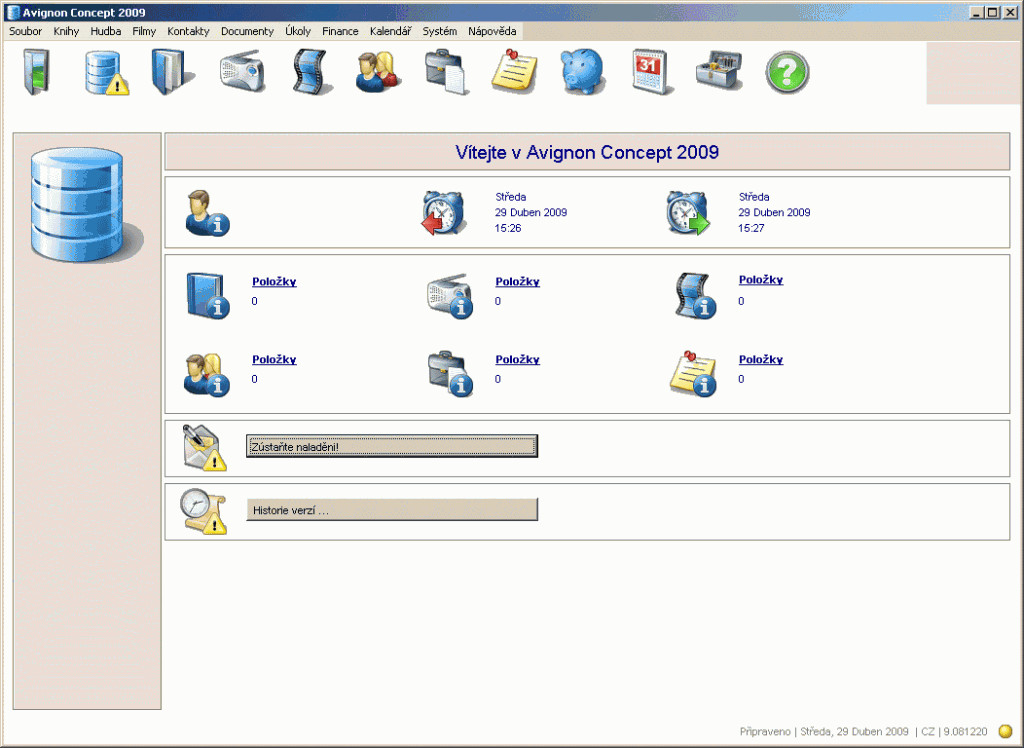Open the radio music toolbar icon
This screenshot has width=1024, height=748.
[x=242, y=73]
